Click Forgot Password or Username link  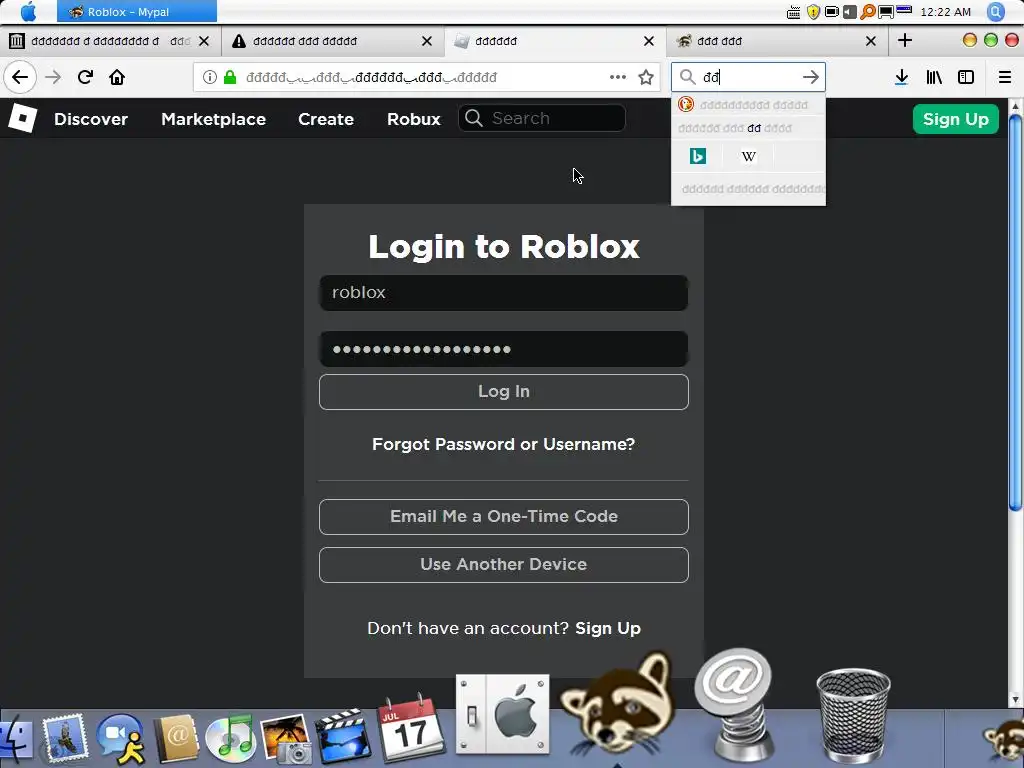[504, 444]
